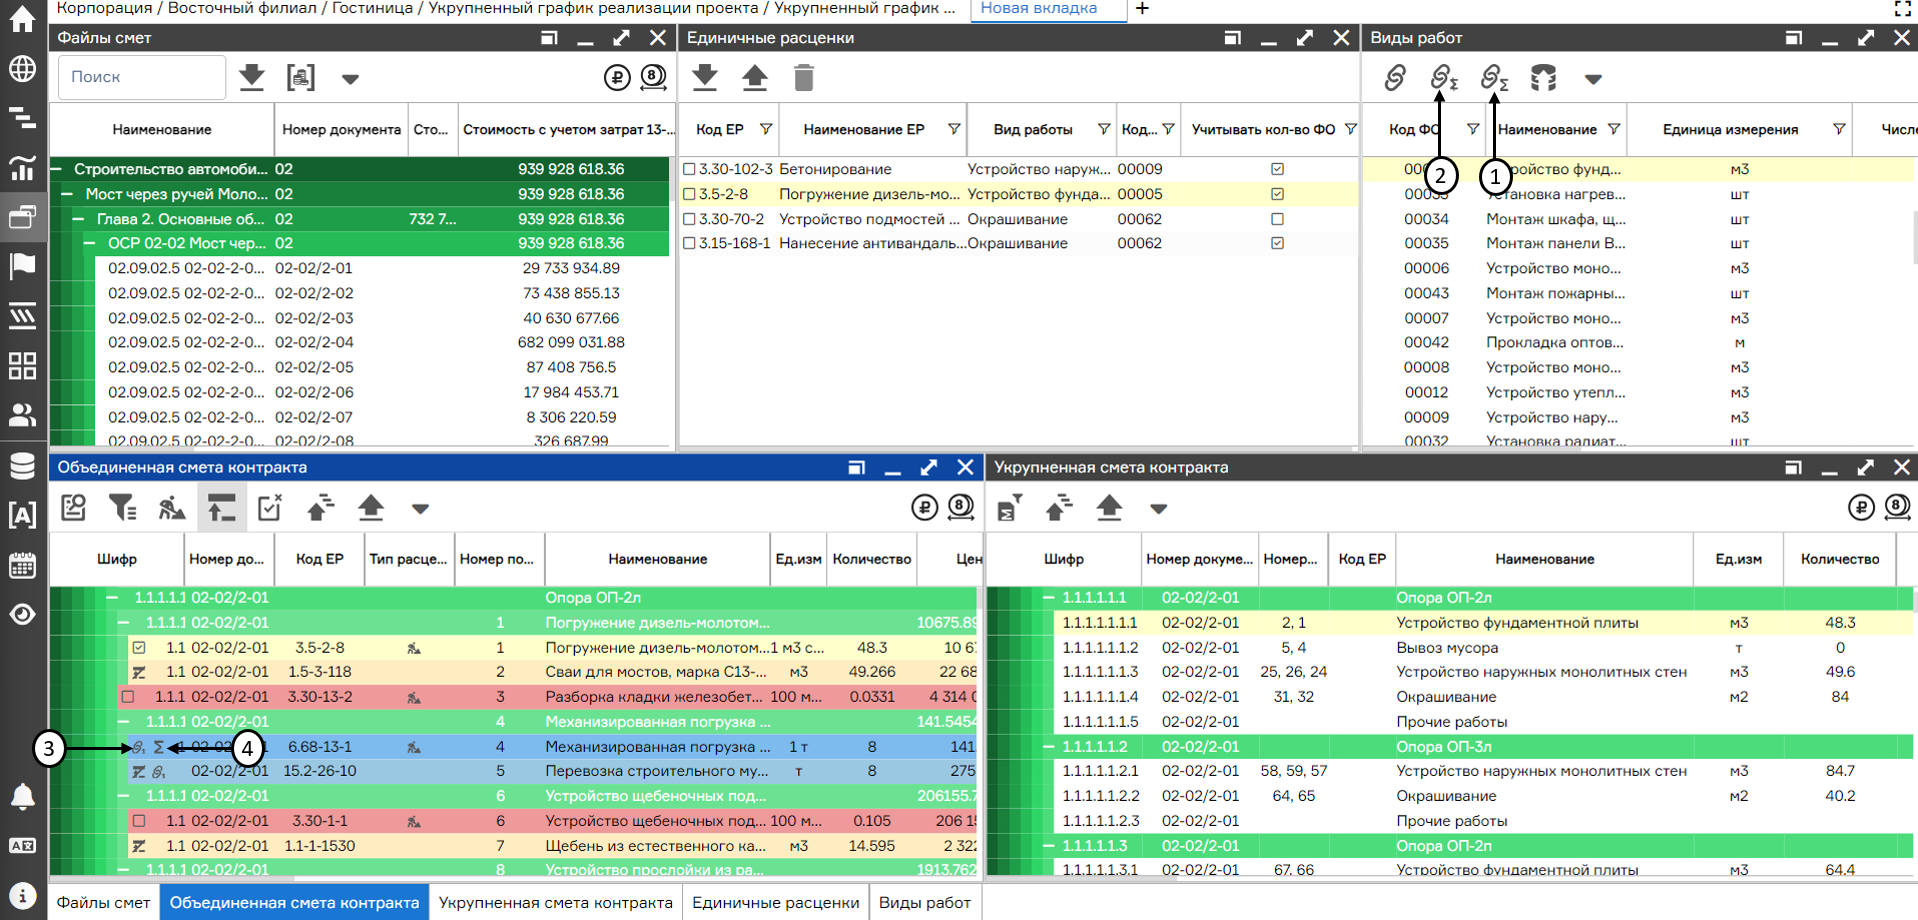1918x920 pixels.
Task: Select Перевозка строительного му... row
Action: pyautogui.click(x=551, y=771)
